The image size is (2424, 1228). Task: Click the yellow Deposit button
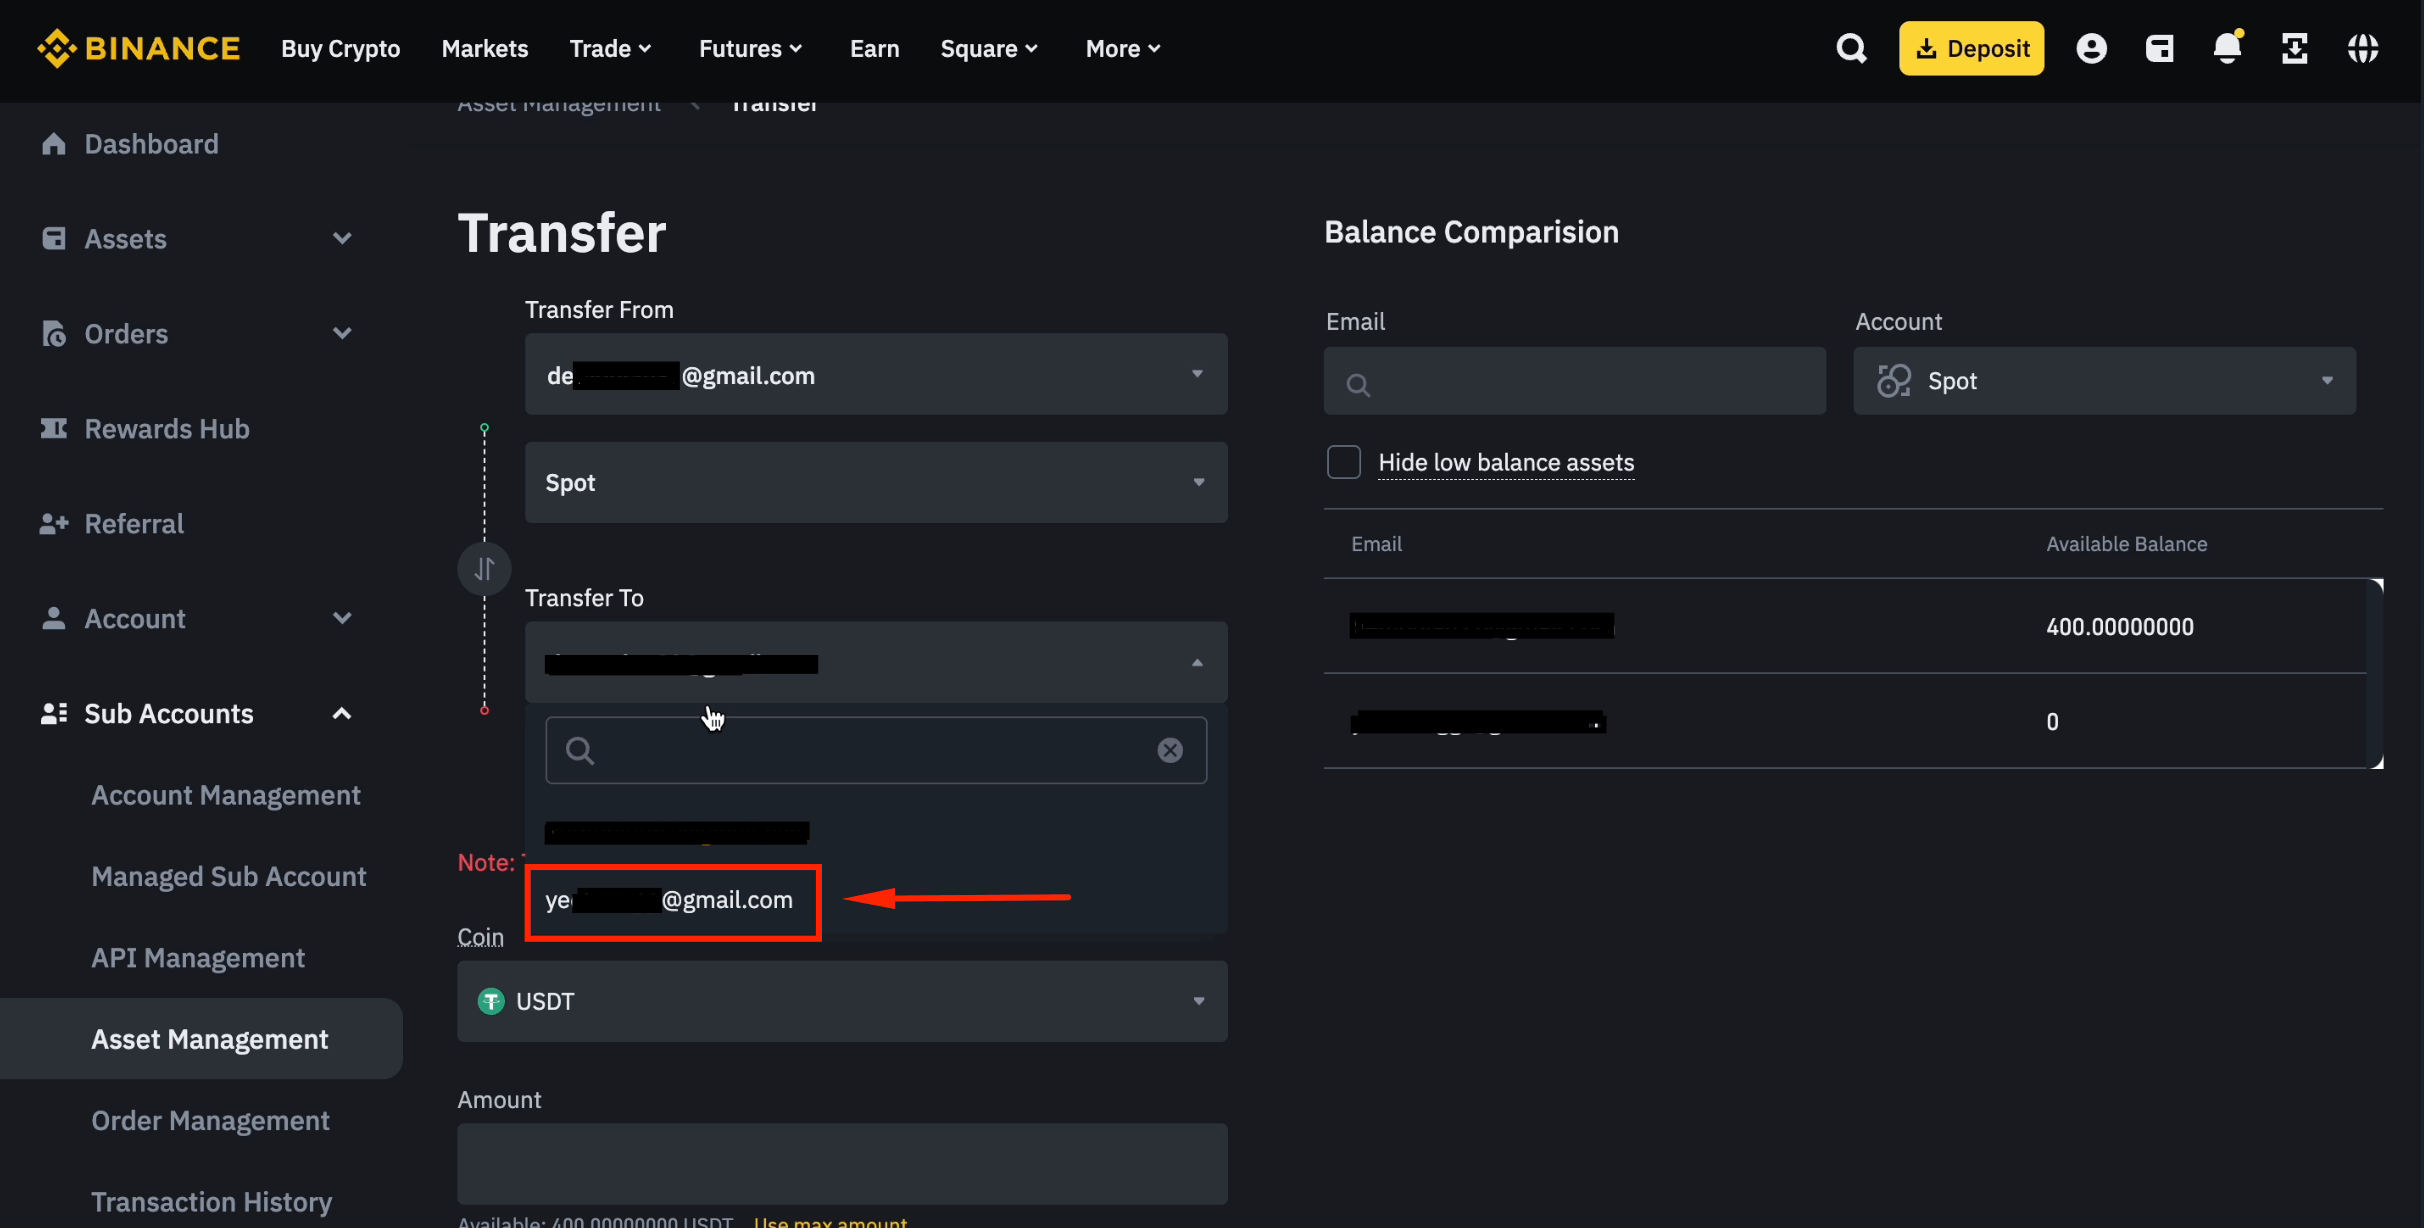pos(1969,47)
